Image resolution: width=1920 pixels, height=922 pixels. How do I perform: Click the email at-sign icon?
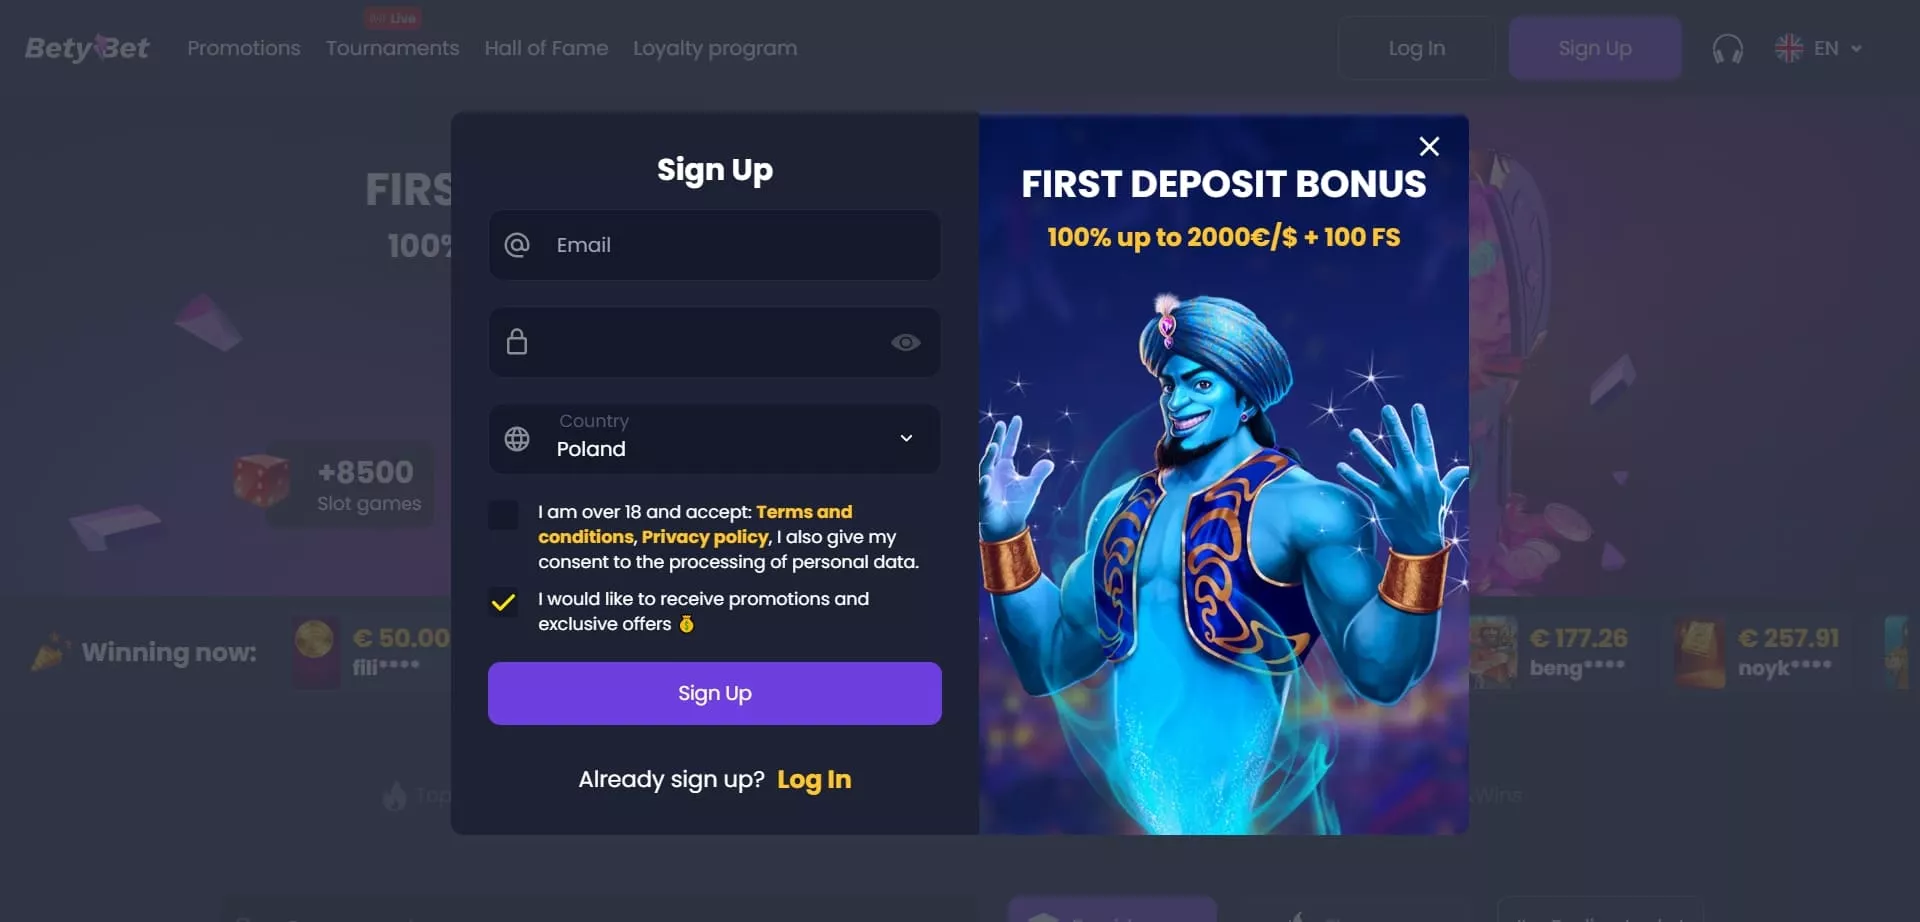coord(517,245)
